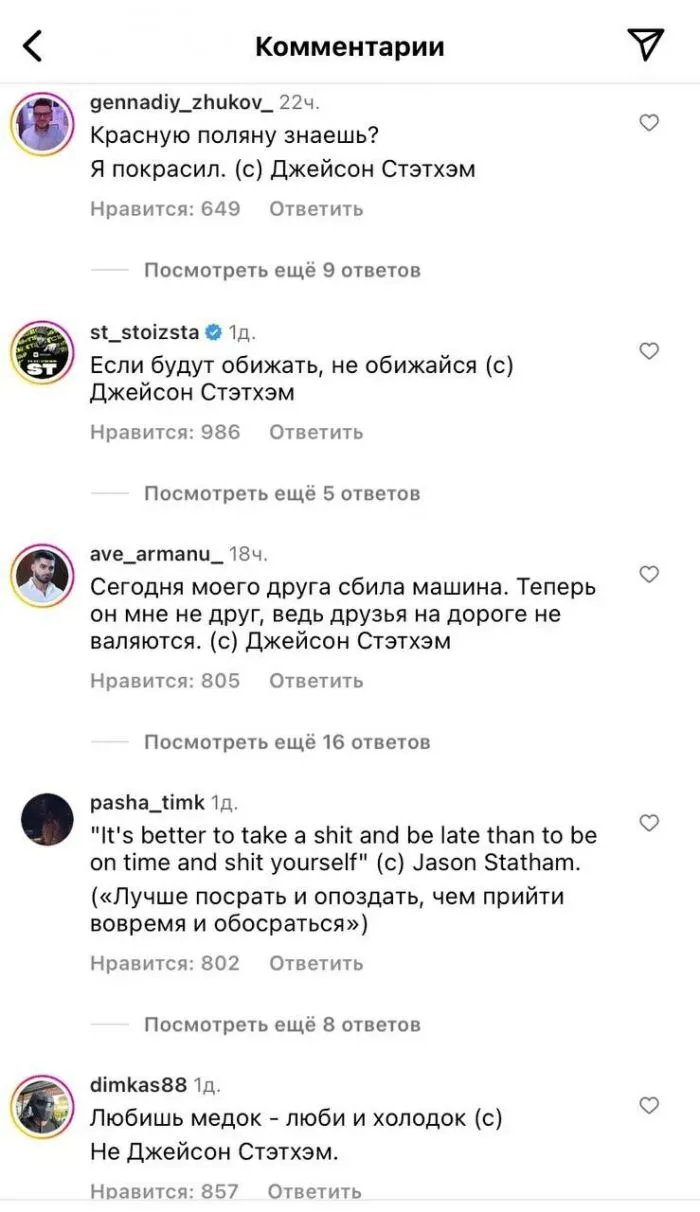Tap the back arrow icon
700x1212 pixels.
coord(33,45)
